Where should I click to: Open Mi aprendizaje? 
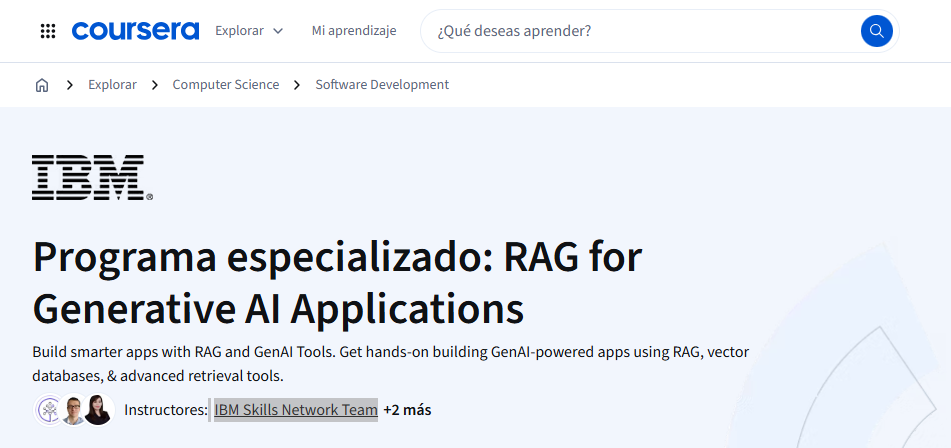(x=354, y=30)
